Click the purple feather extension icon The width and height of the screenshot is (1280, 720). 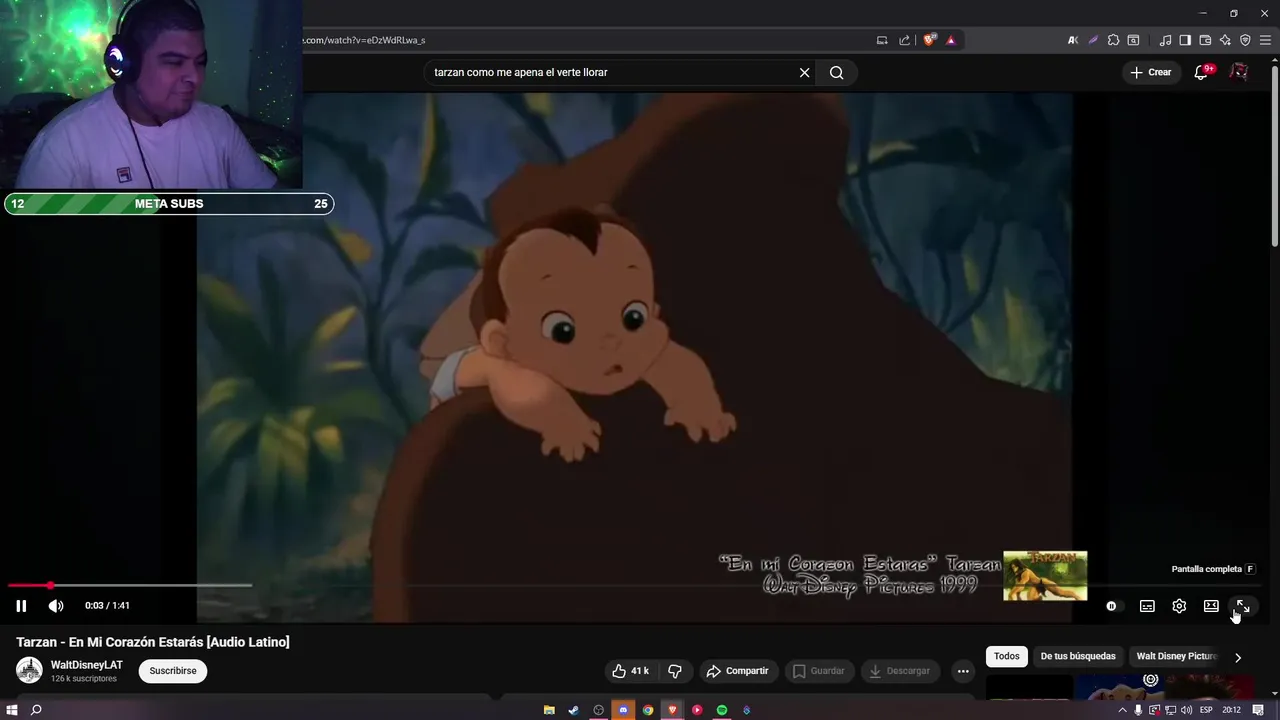coord(1093,40)
